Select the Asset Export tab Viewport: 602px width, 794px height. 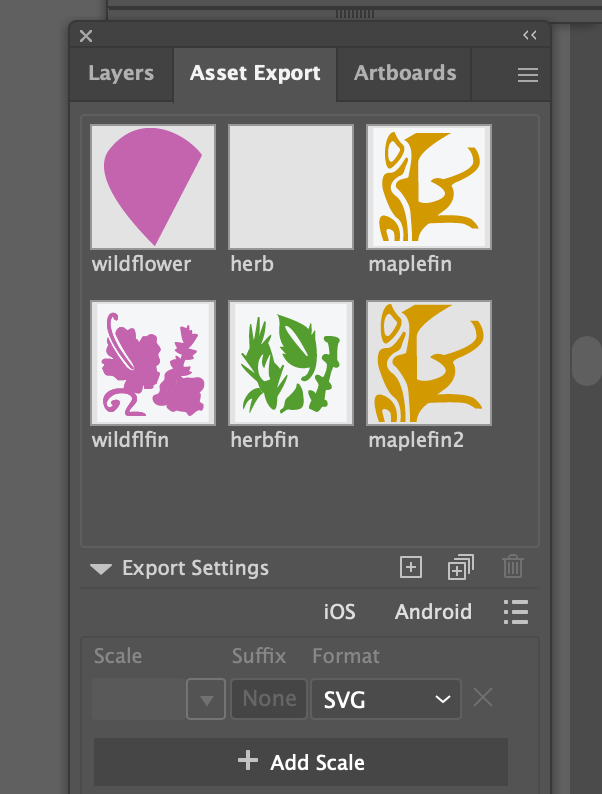pos(255,73)
